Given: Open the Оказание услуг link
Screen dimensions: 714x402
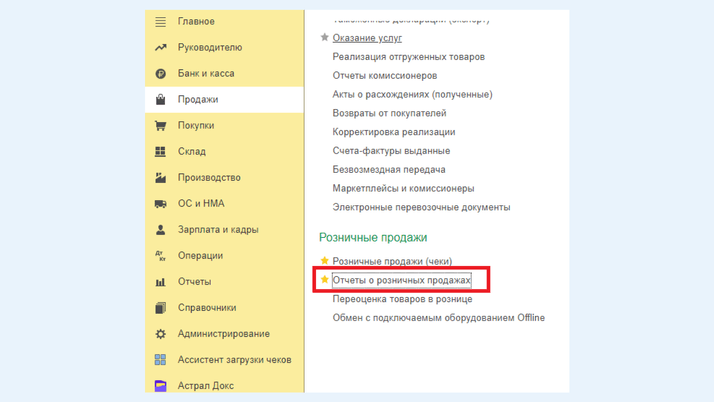Looking at the screenshot, I should coord(367,38).
